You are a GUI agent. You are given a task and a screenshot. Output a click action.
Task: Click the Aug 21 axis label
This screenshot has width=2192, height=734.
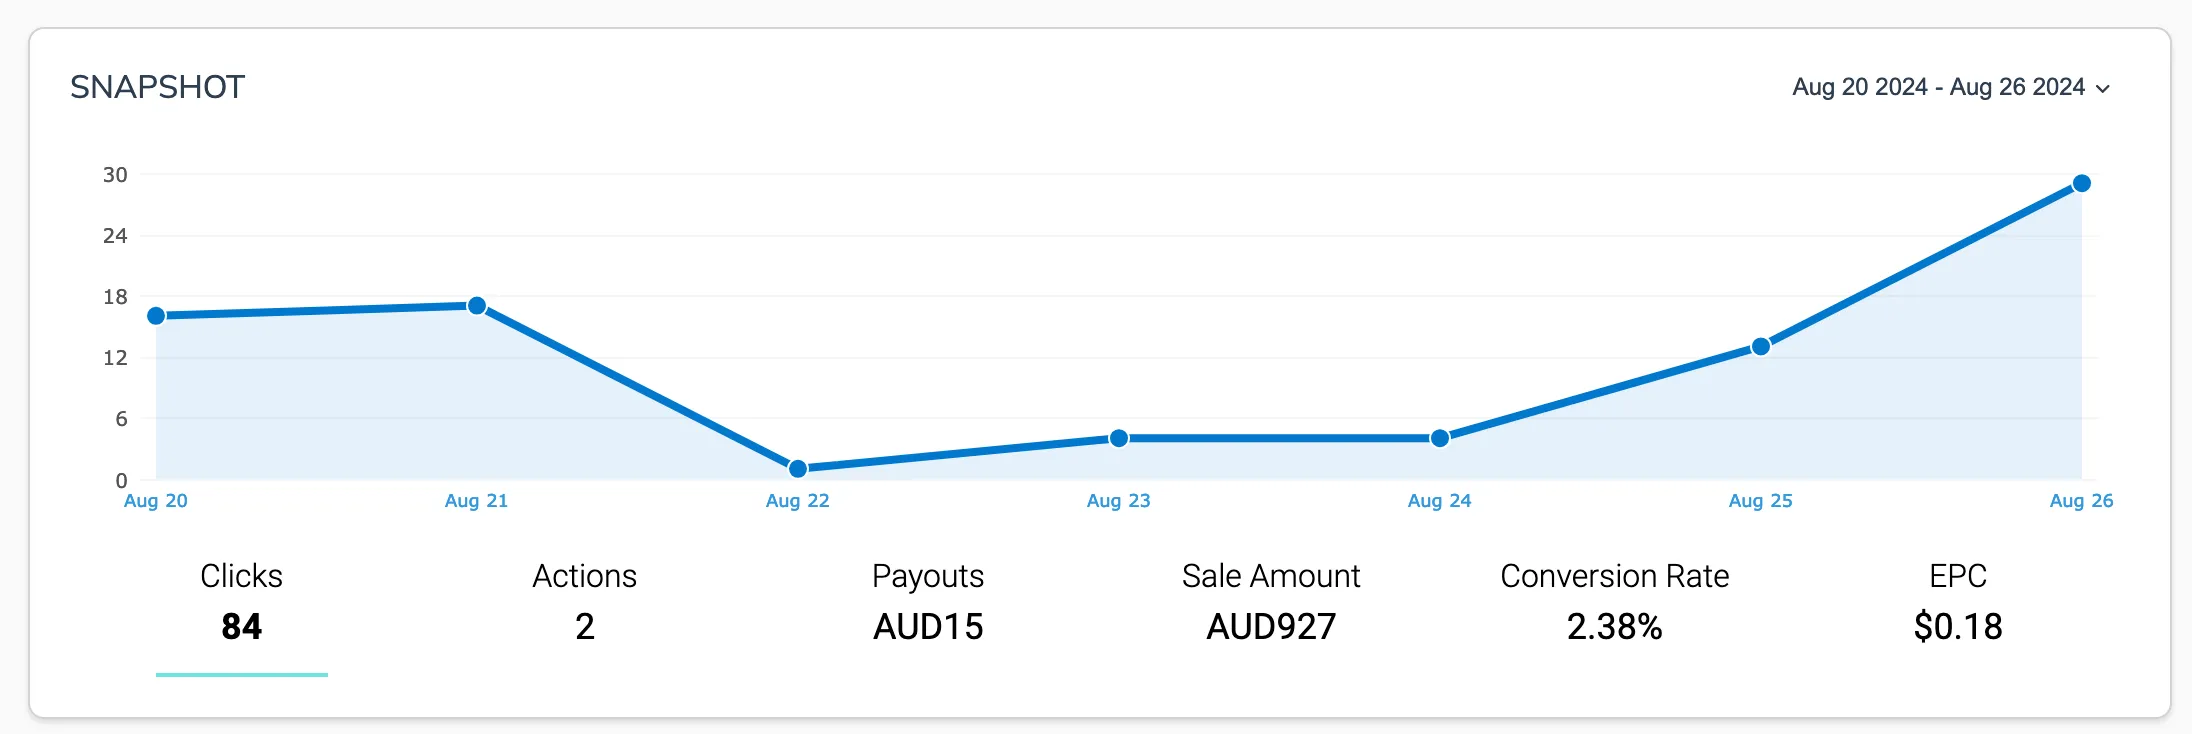pyautogui.click(x=476, y=501)
